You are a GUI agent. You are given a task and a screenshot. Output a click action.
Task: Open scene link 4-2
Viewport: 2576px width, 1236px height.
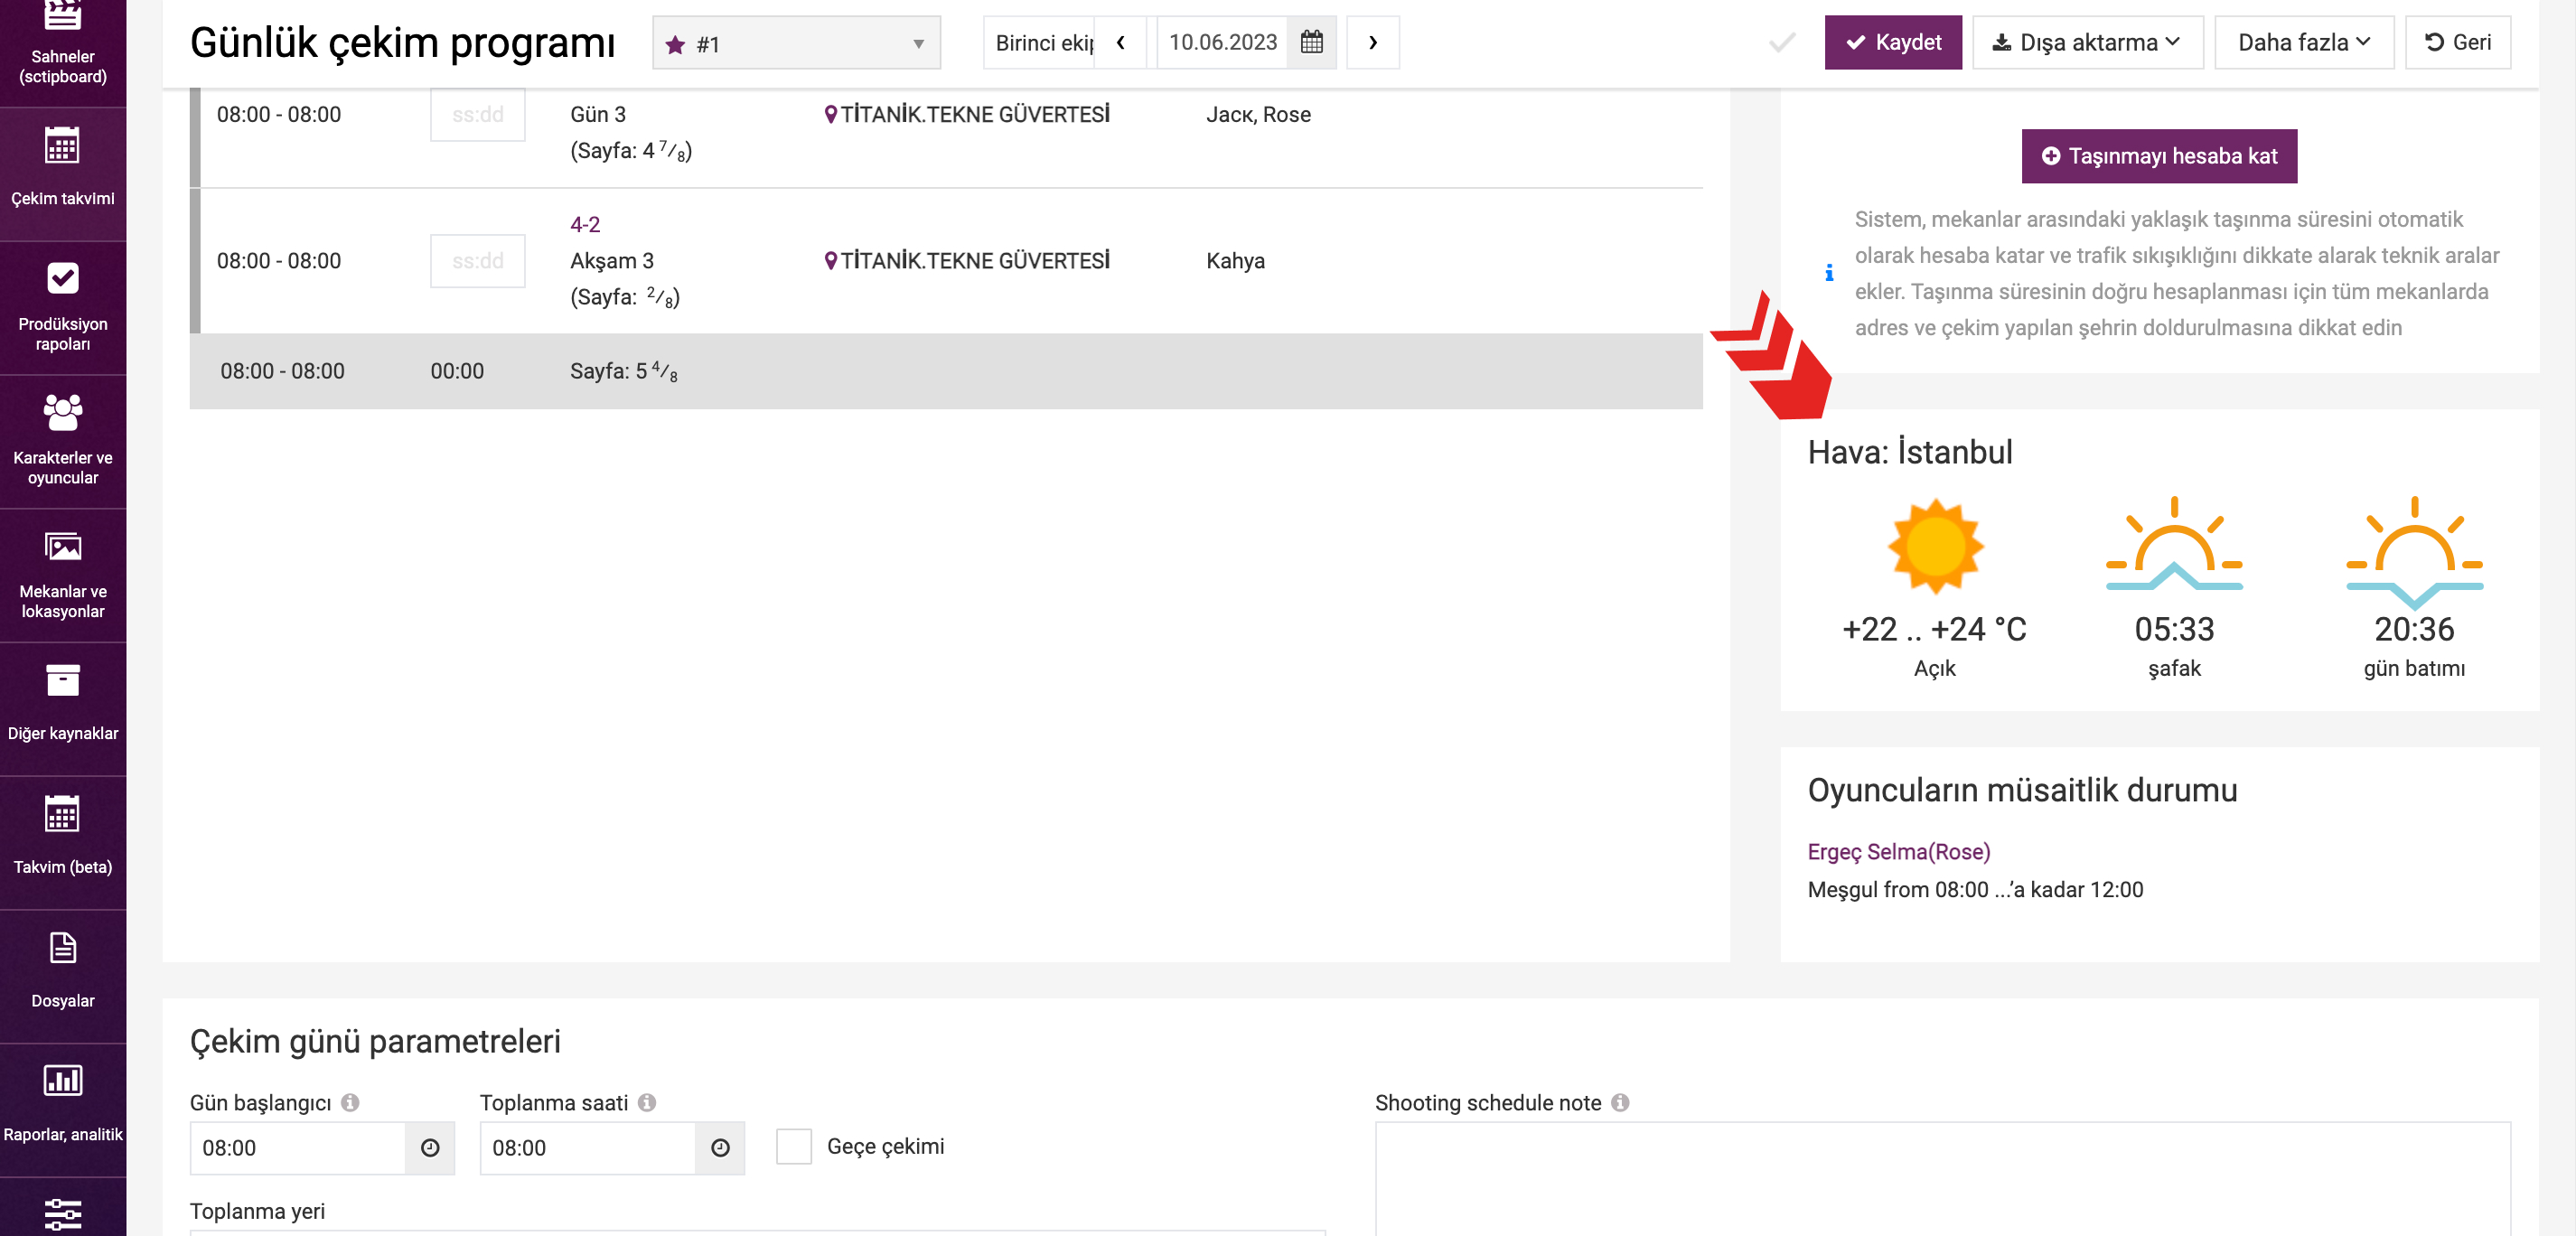(x=585, y=224)
